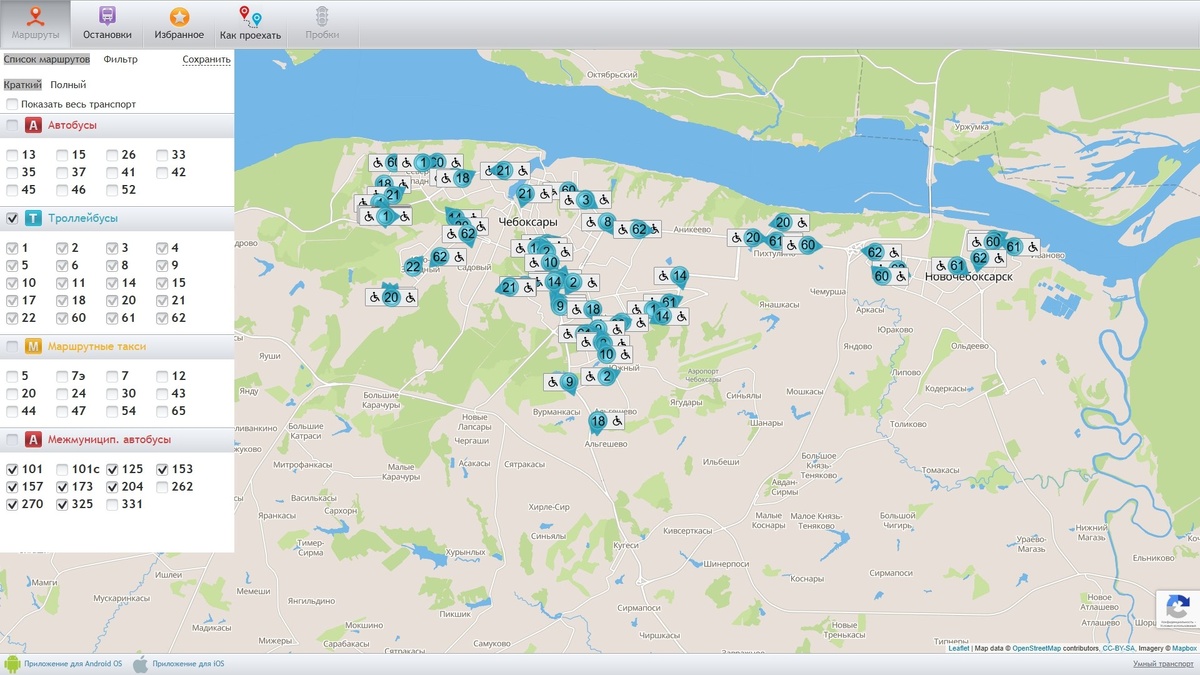Open the Пробки traffic tab
1200x675 pixels.
click(322, 24)
